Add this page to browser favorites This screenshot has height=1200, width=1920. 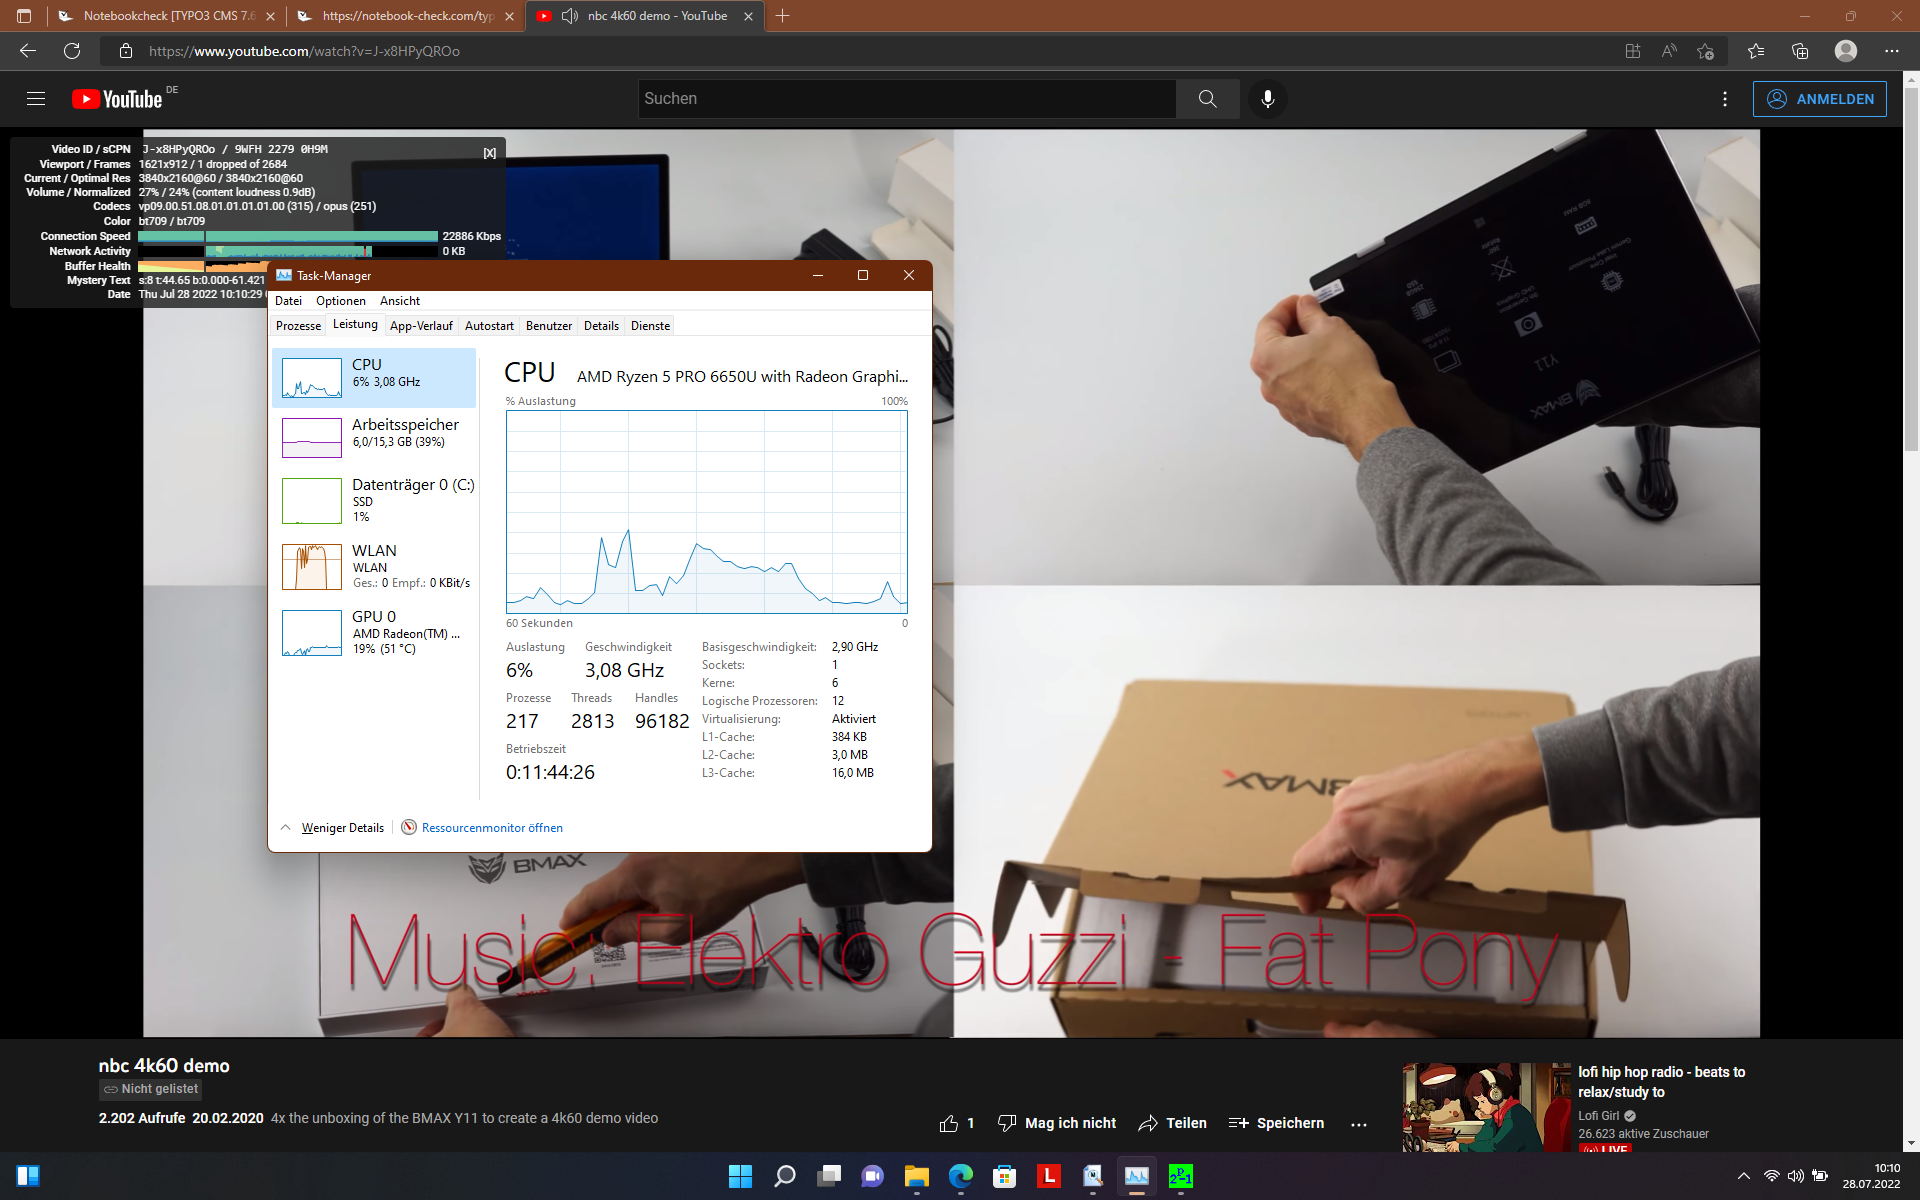click(1705, 51)
